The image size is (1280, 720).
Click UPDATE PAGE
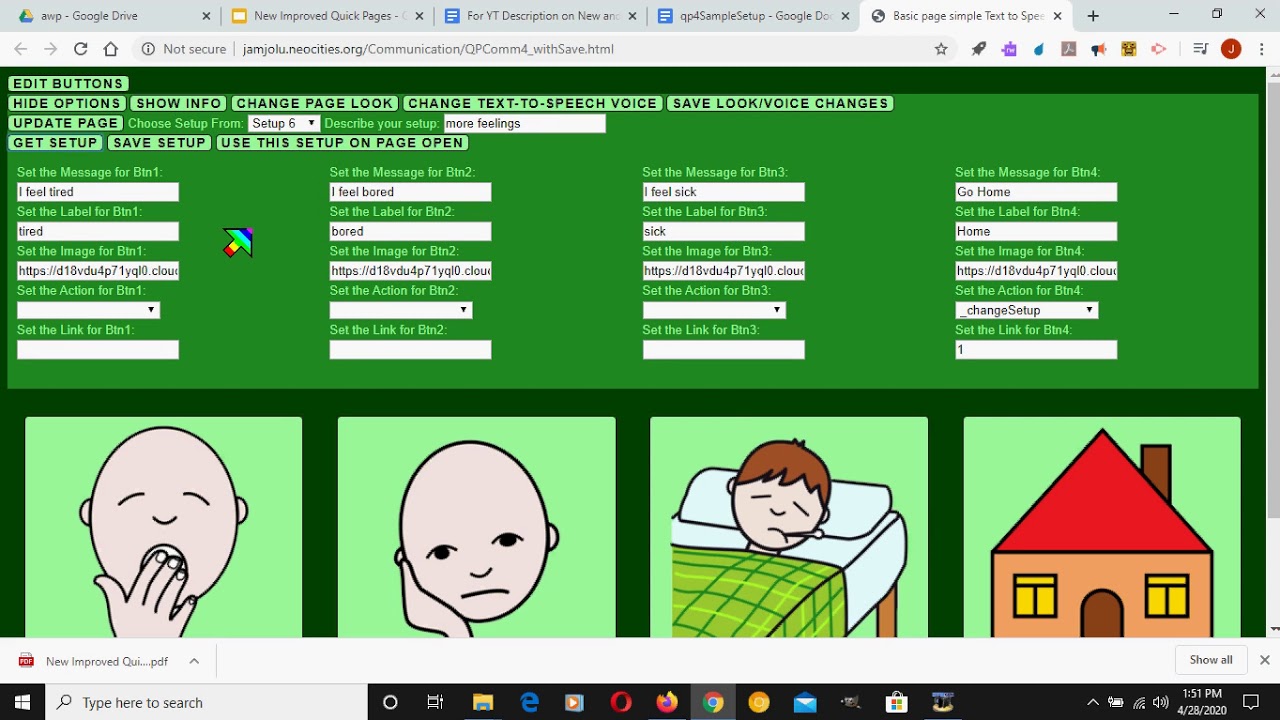66,123
